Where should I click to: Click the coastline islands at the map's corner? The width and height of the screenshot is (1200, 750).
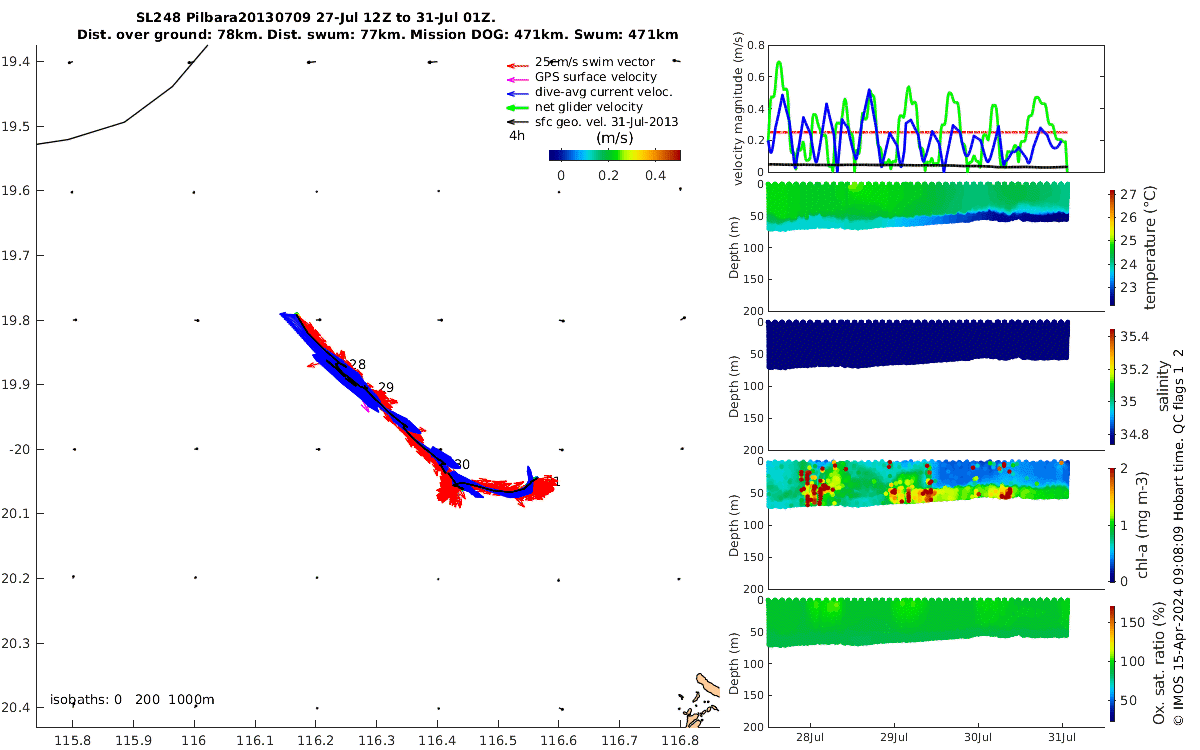coord(700,700)
